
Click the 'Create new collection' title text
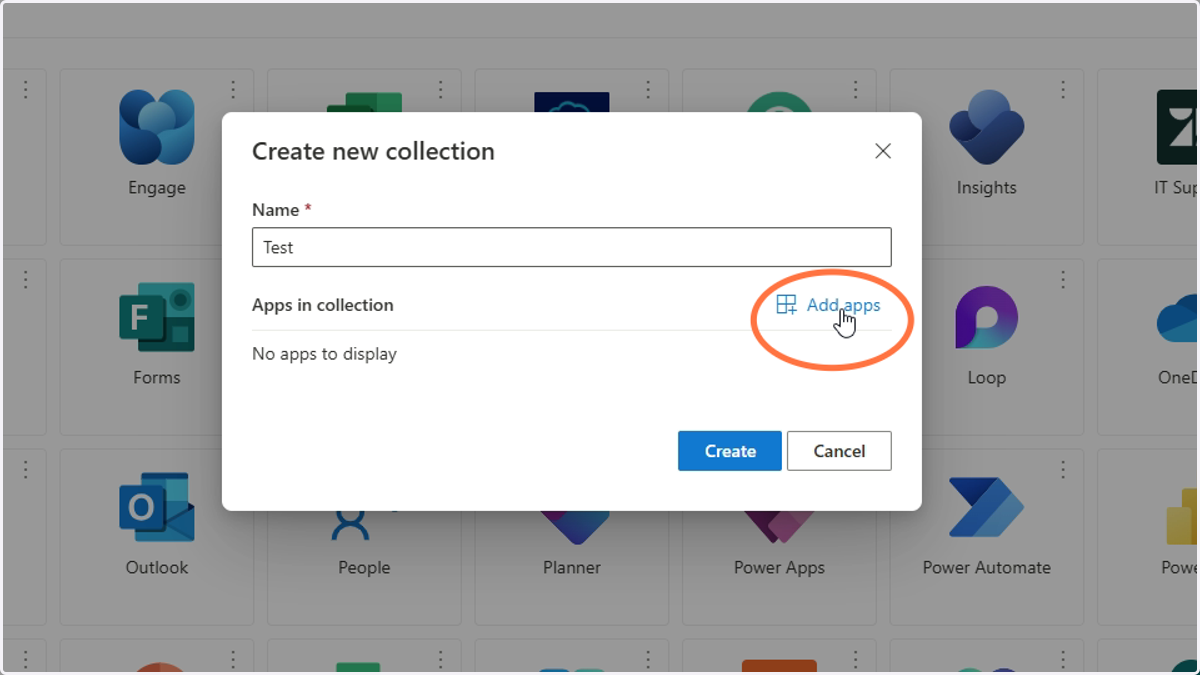point(373,151)
